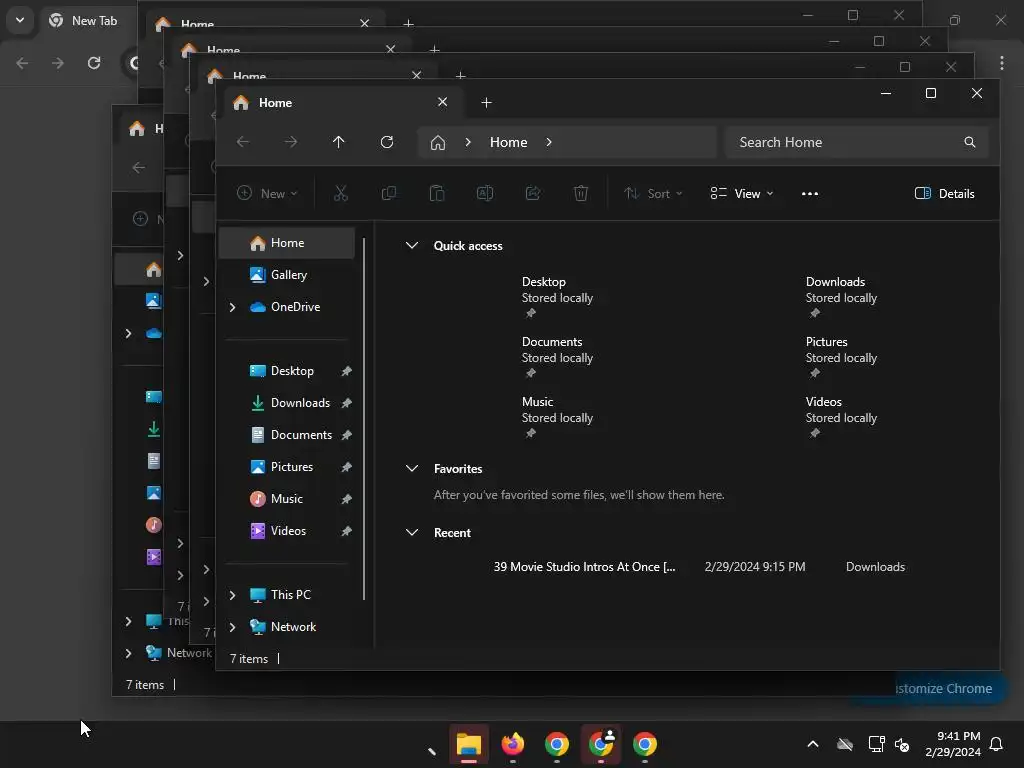1024x768 pixels.
Task: Expand Network in the navigation pane
Action: pos(232,627)
